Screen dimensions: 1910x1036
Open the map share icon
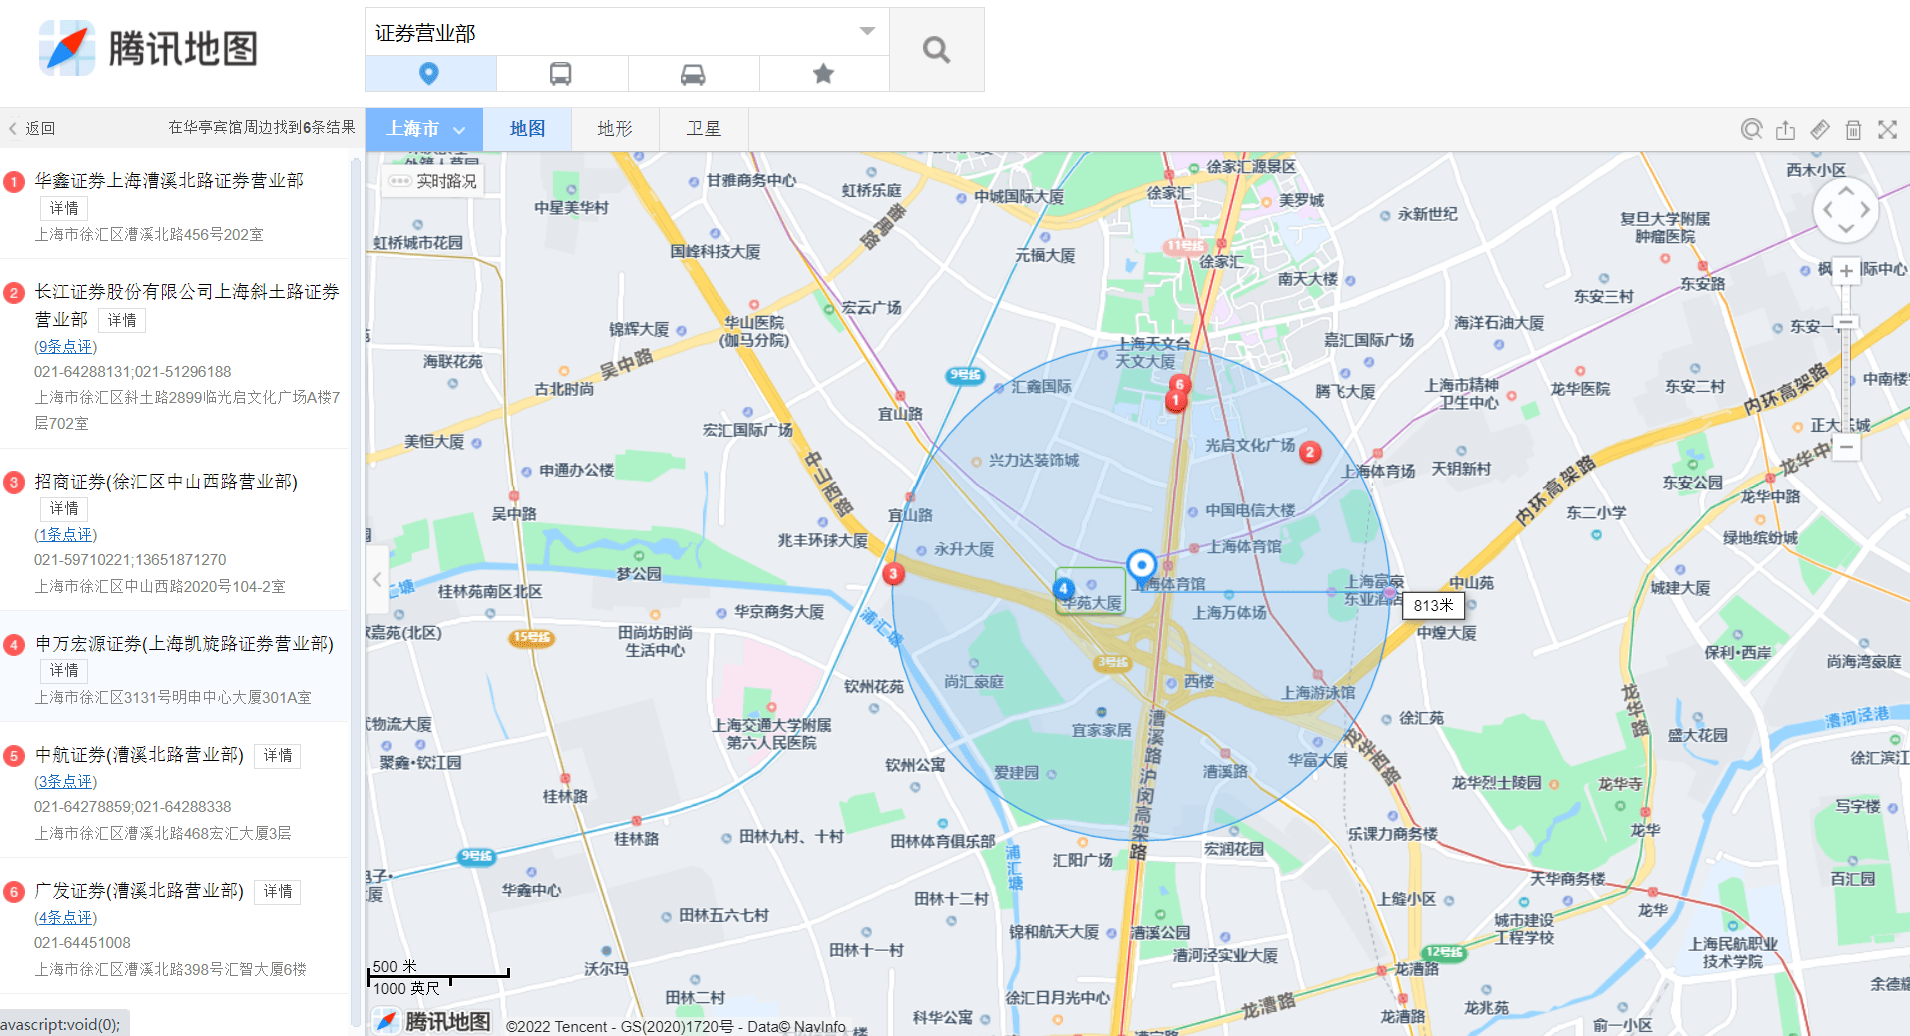[1785, 130]
